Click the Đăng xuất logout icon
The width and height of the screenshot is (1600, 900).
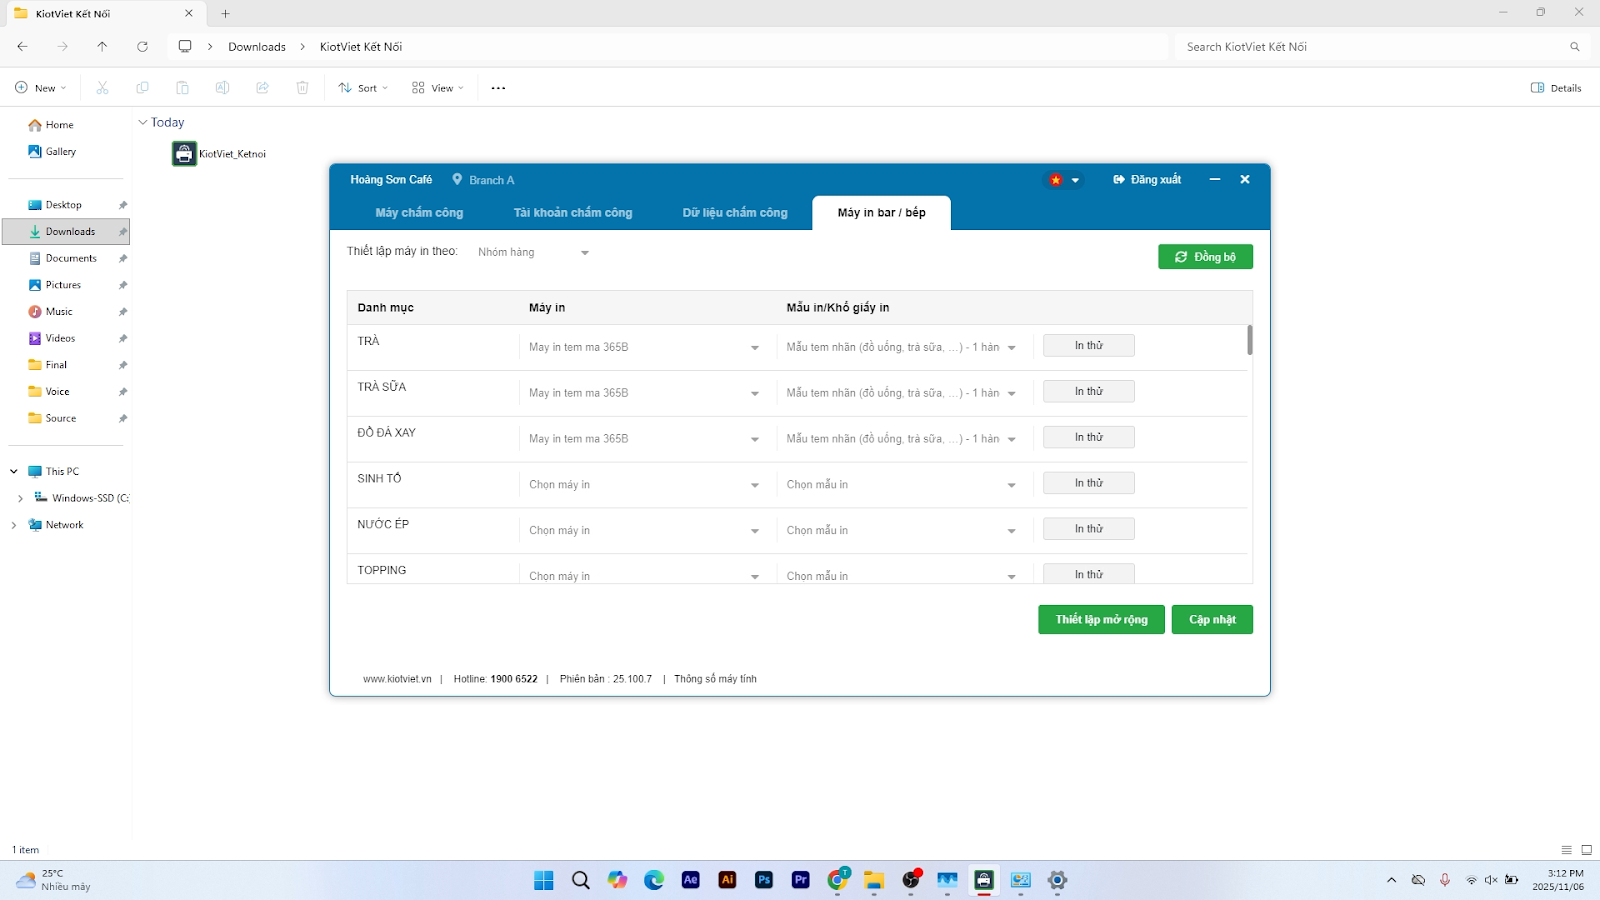click(x=1119, y=180)
